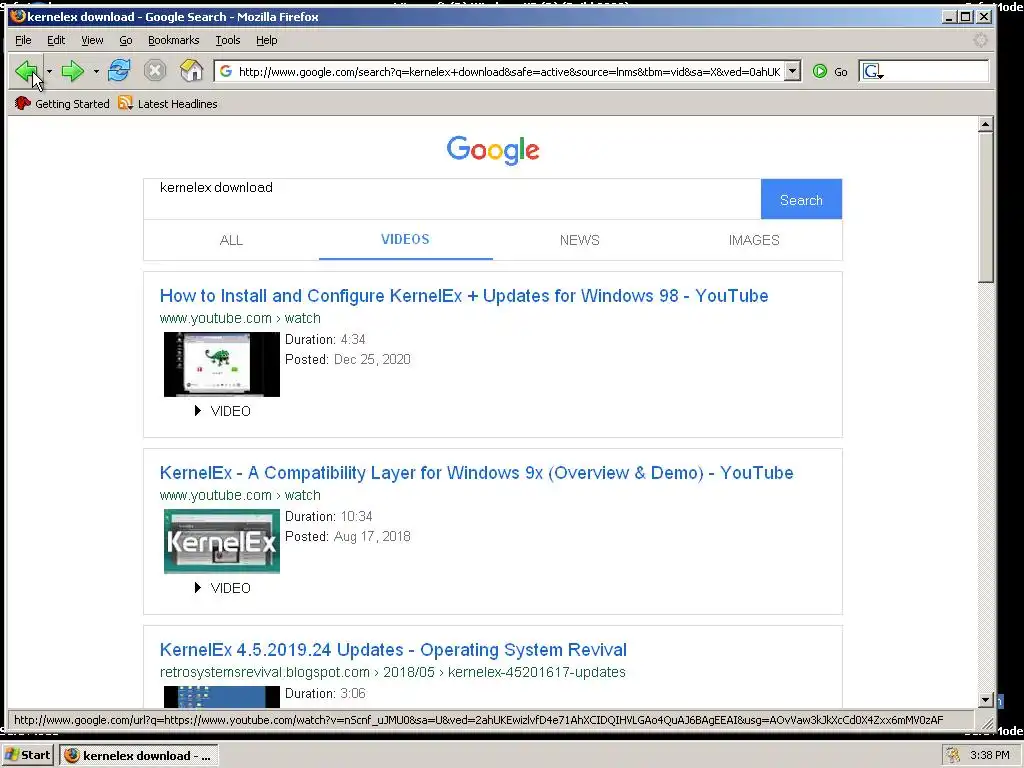Image resolution: width=1024 pixels, height=768 pixels.
Task: Click the 'Duration: 3:06' text
Action: pyautogui.click(x=325, y=694)
